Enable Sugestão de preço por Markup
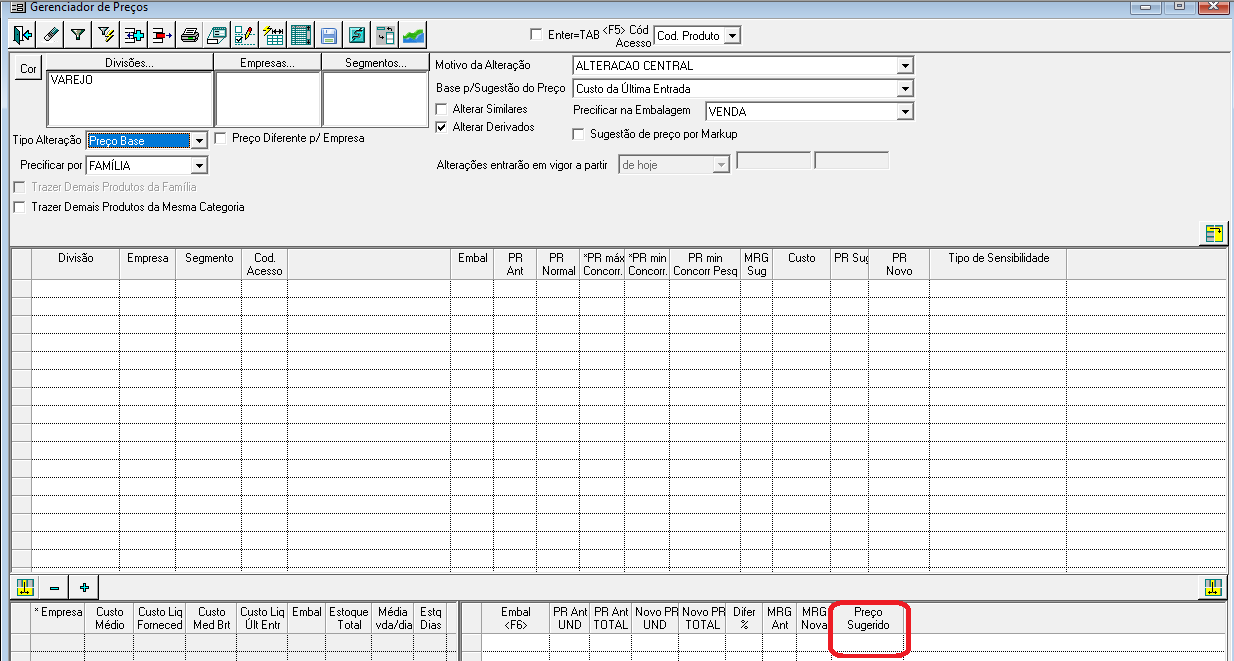 (x=578, y=133)
